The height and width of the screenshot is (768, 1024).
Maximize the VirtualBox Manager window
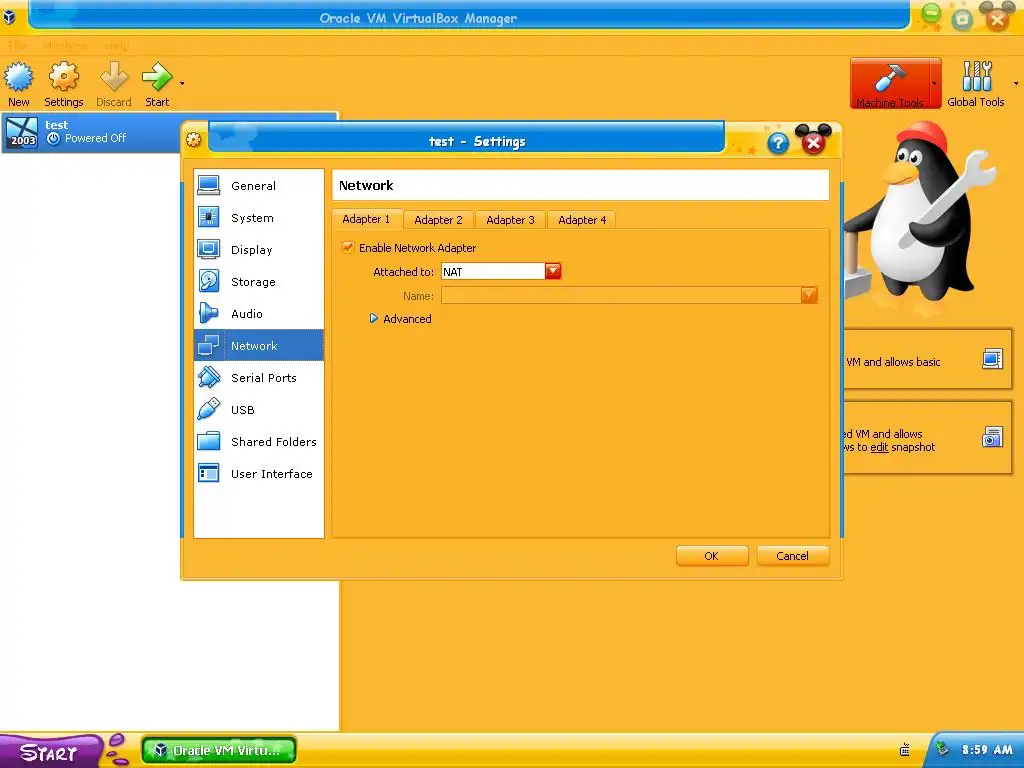tap(962, 20)
